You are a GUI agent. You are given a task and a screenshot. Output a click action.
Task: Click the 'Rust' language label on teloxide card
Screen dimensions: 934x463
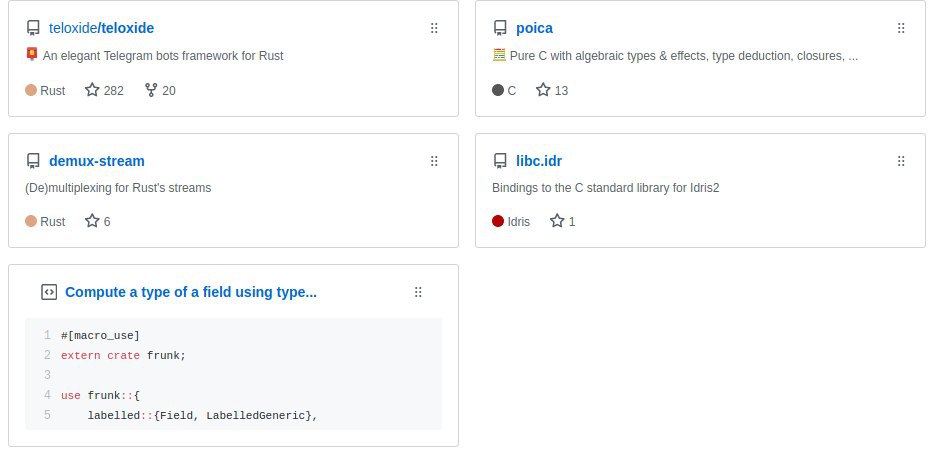(x=52, y=91)
